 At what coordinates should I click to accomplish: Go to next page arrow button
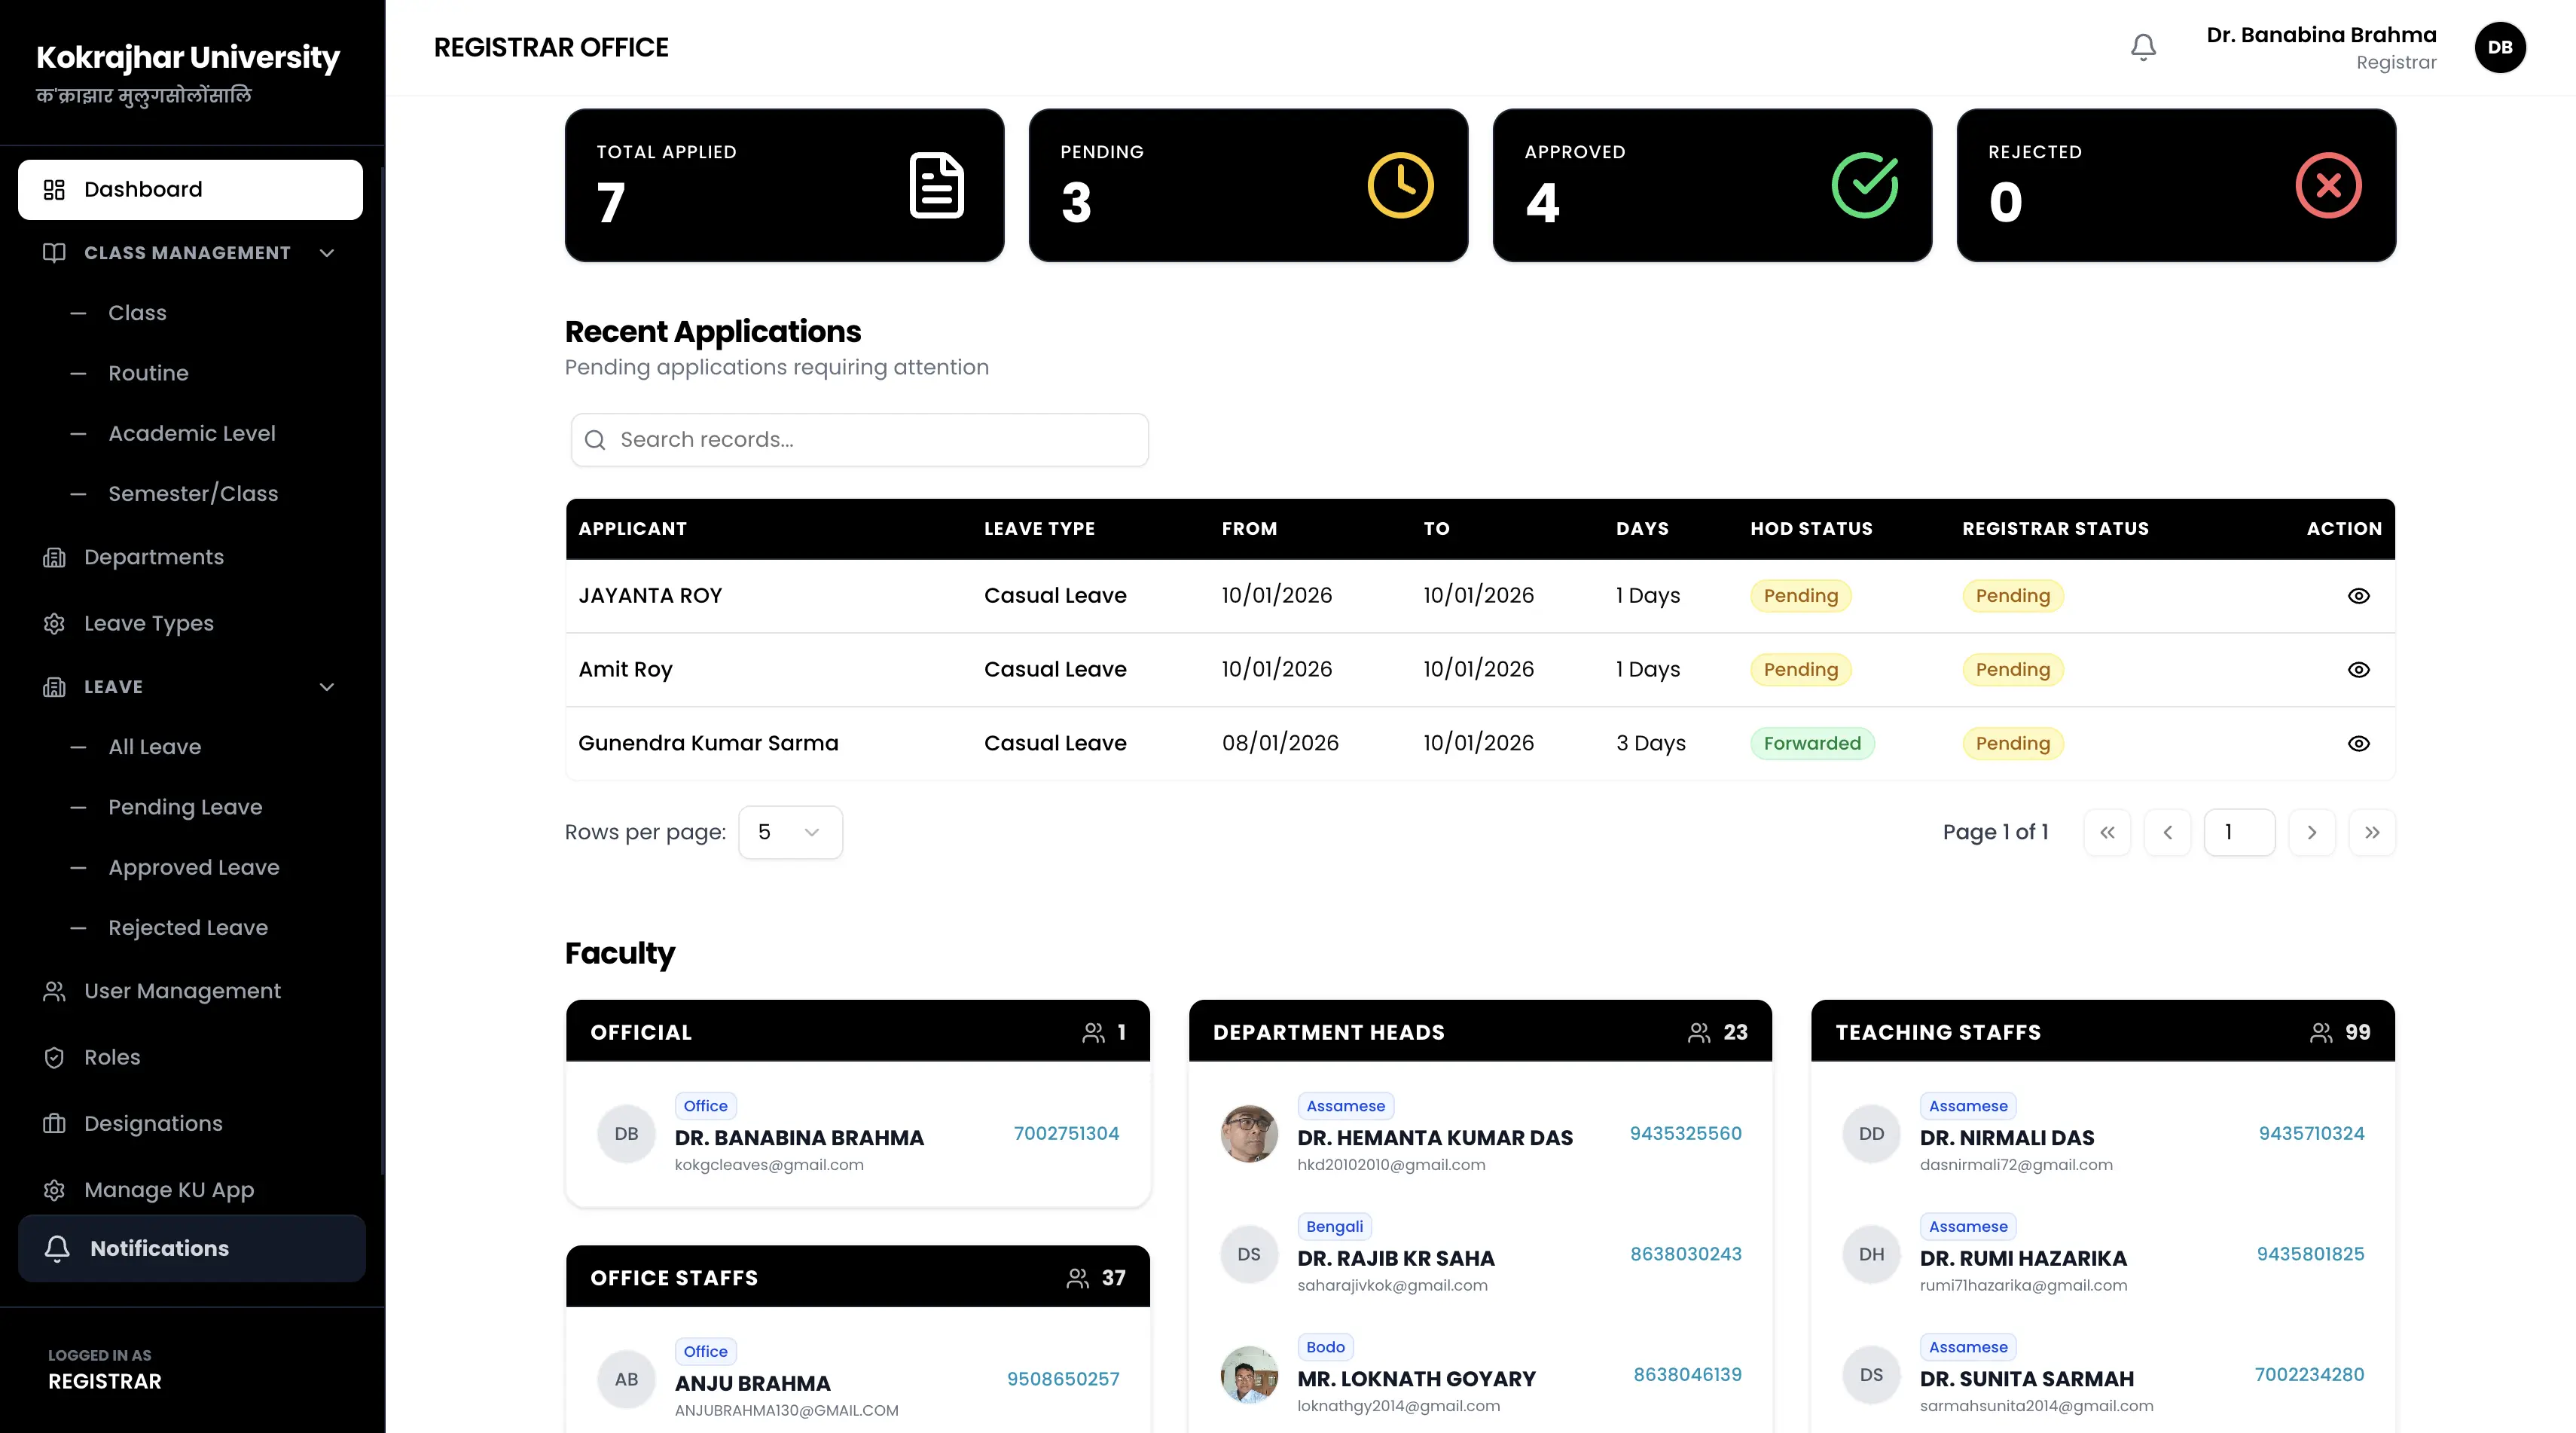pyautogui.click(x=2311, y=832)
